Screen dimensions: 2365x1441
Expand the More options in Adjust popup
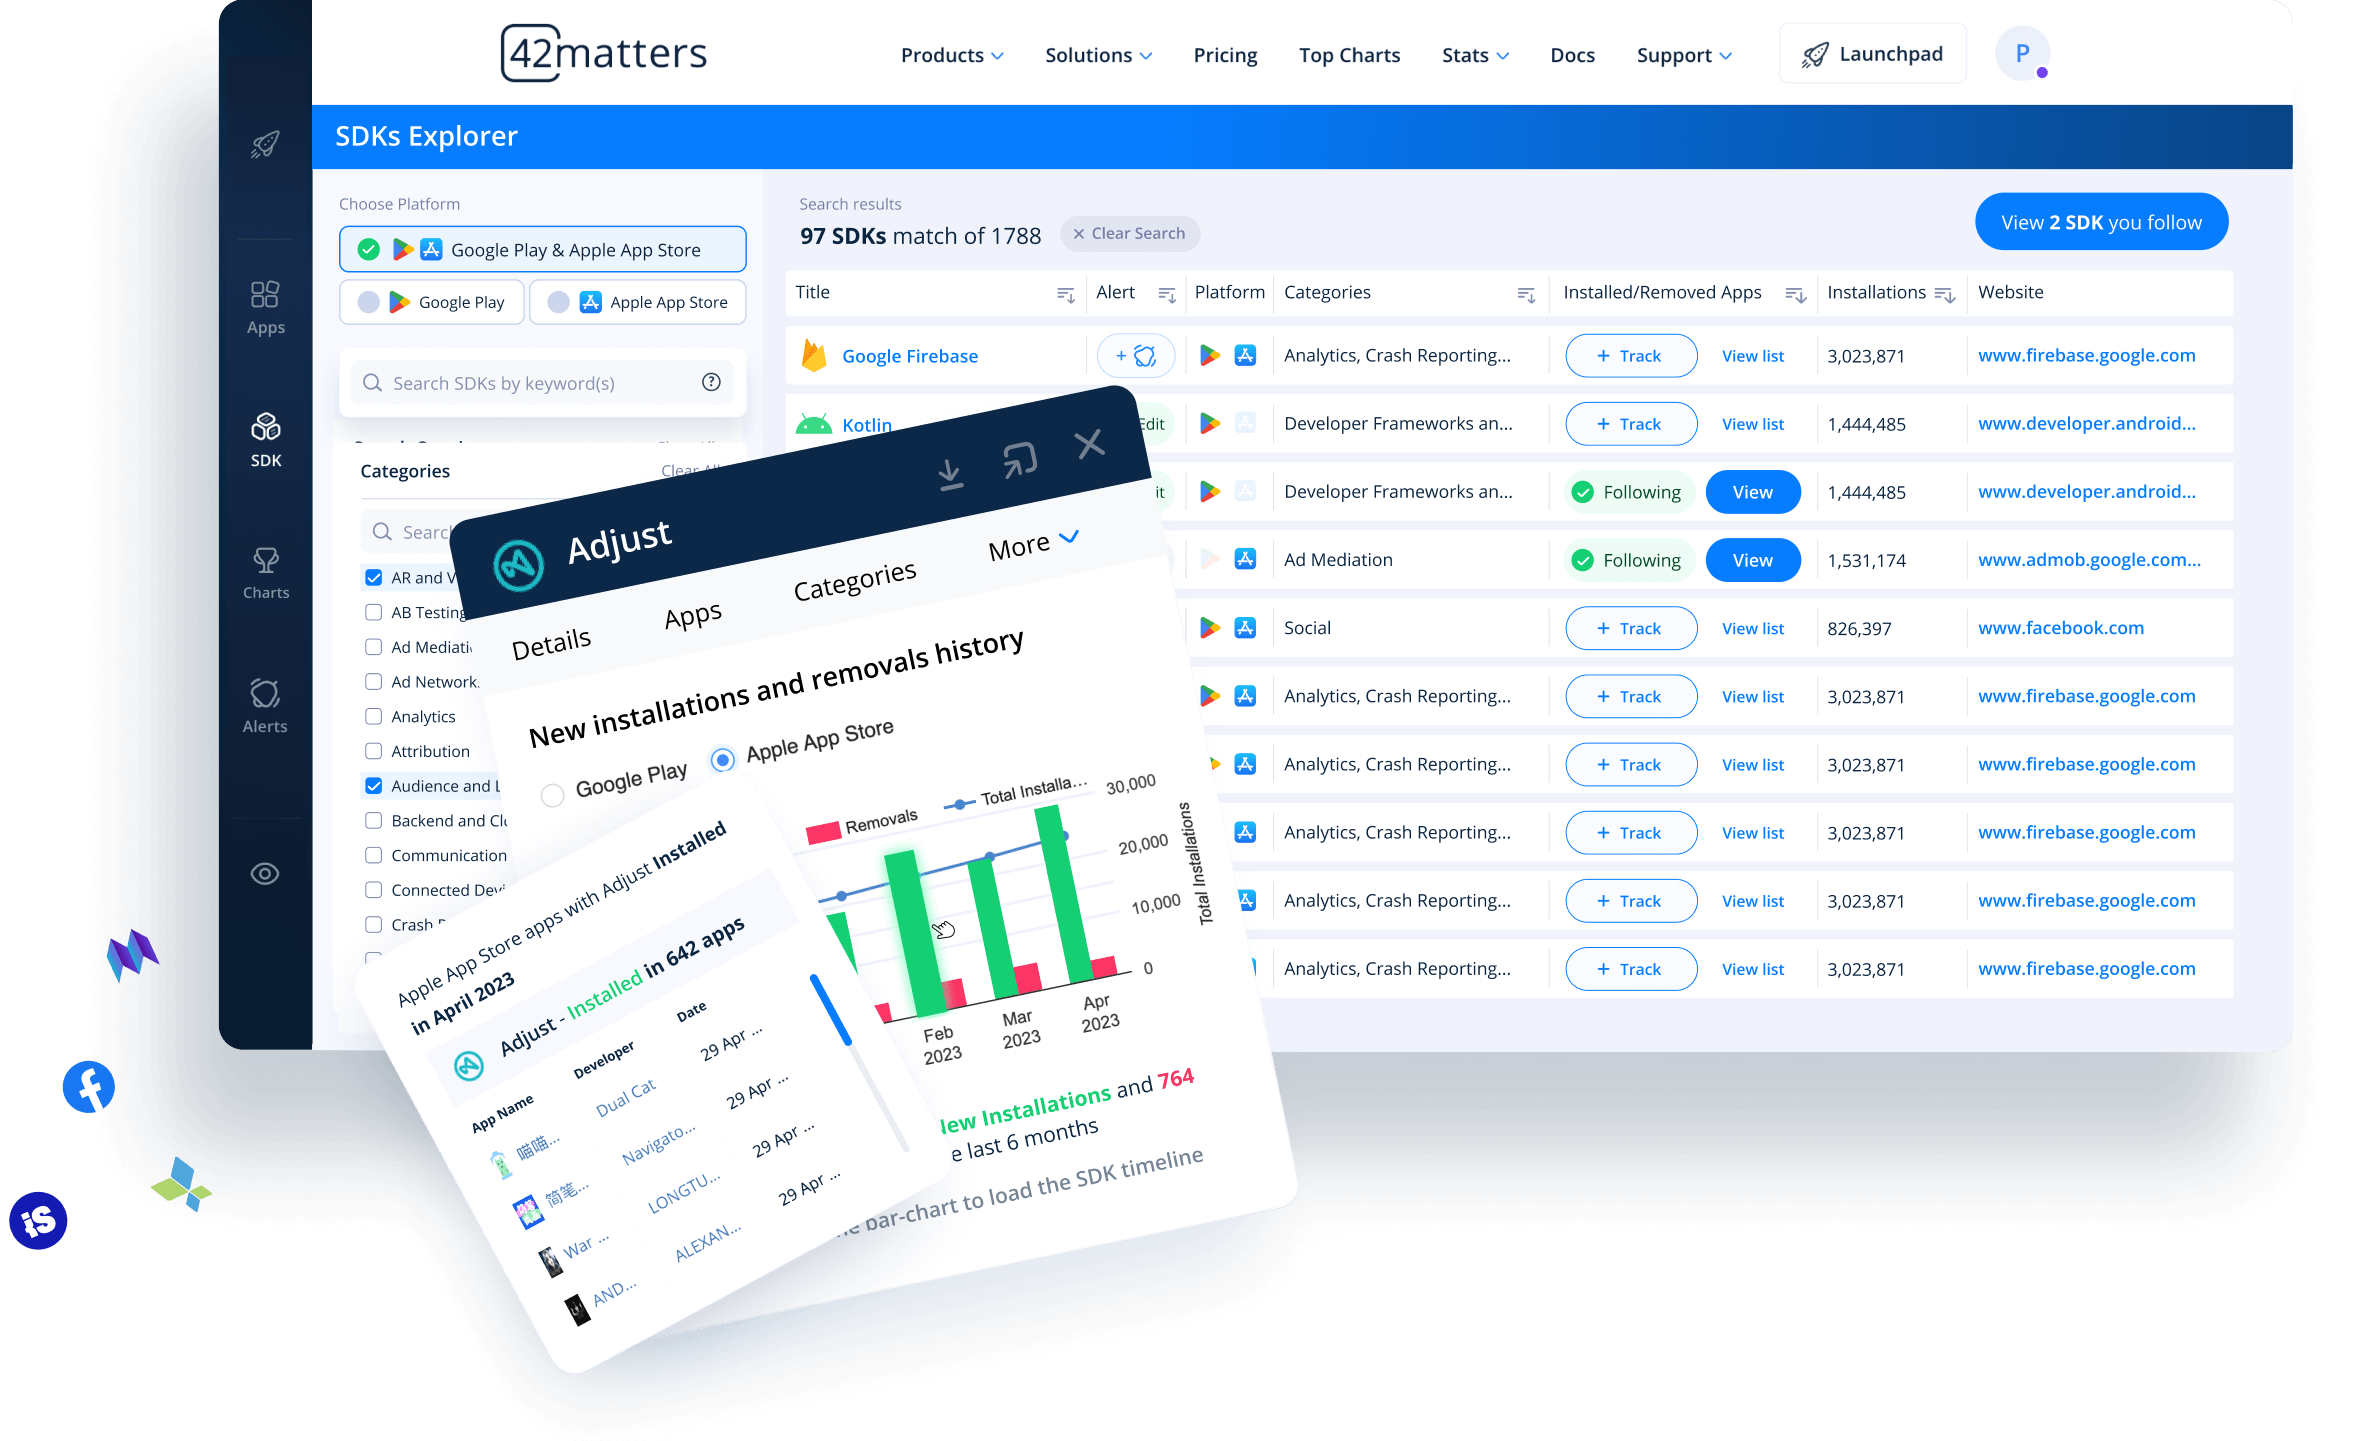tap(1029, 546)
